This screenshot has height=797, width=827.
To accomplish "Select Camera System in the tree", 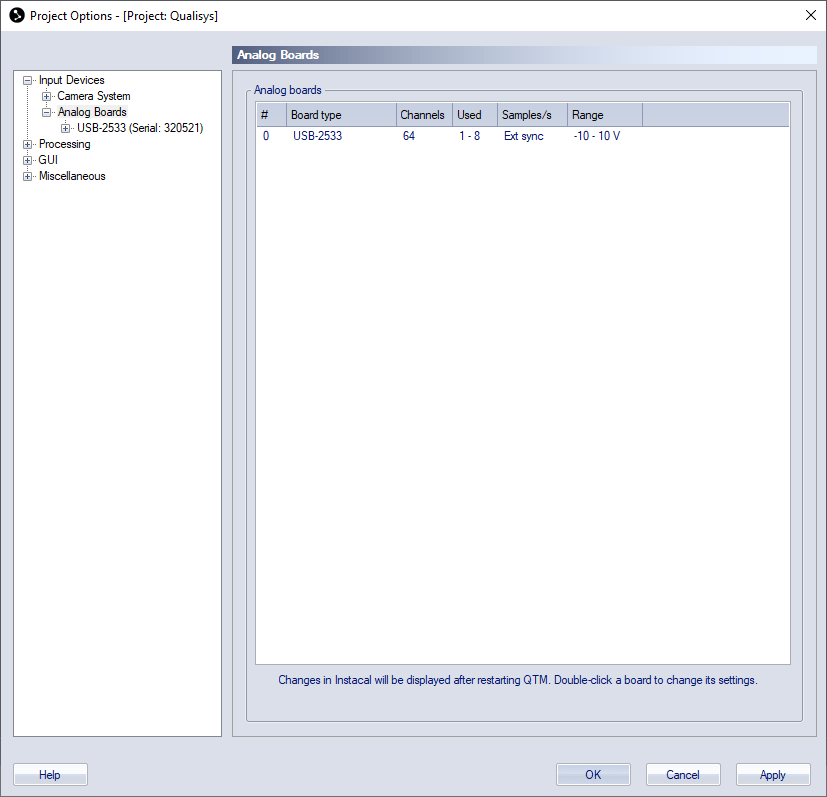I will point(93,97).
